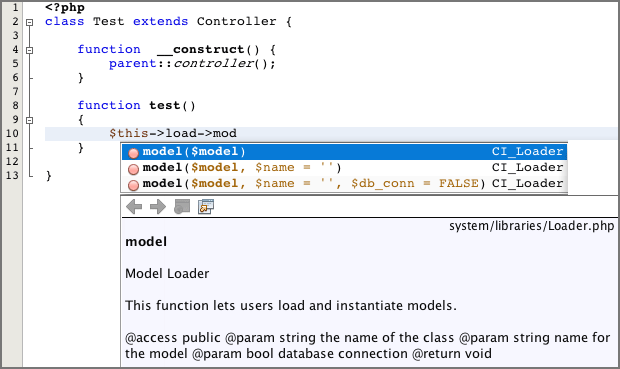Select model suggestion with $db_conn = FALSE

[x=344, y=184]
